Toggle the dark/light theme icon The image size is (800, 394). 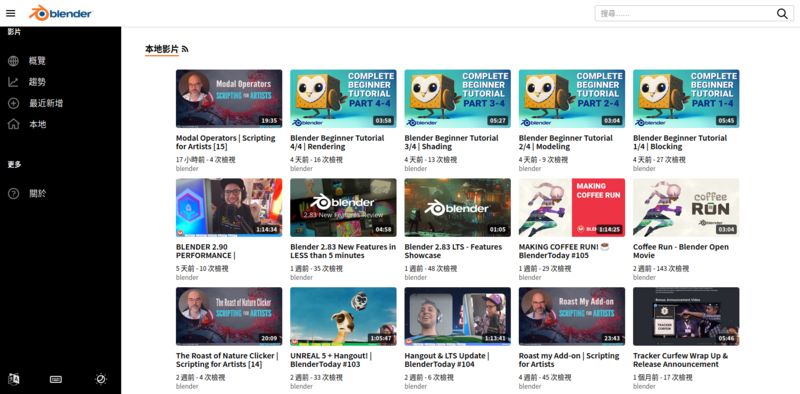coord(101,379)
